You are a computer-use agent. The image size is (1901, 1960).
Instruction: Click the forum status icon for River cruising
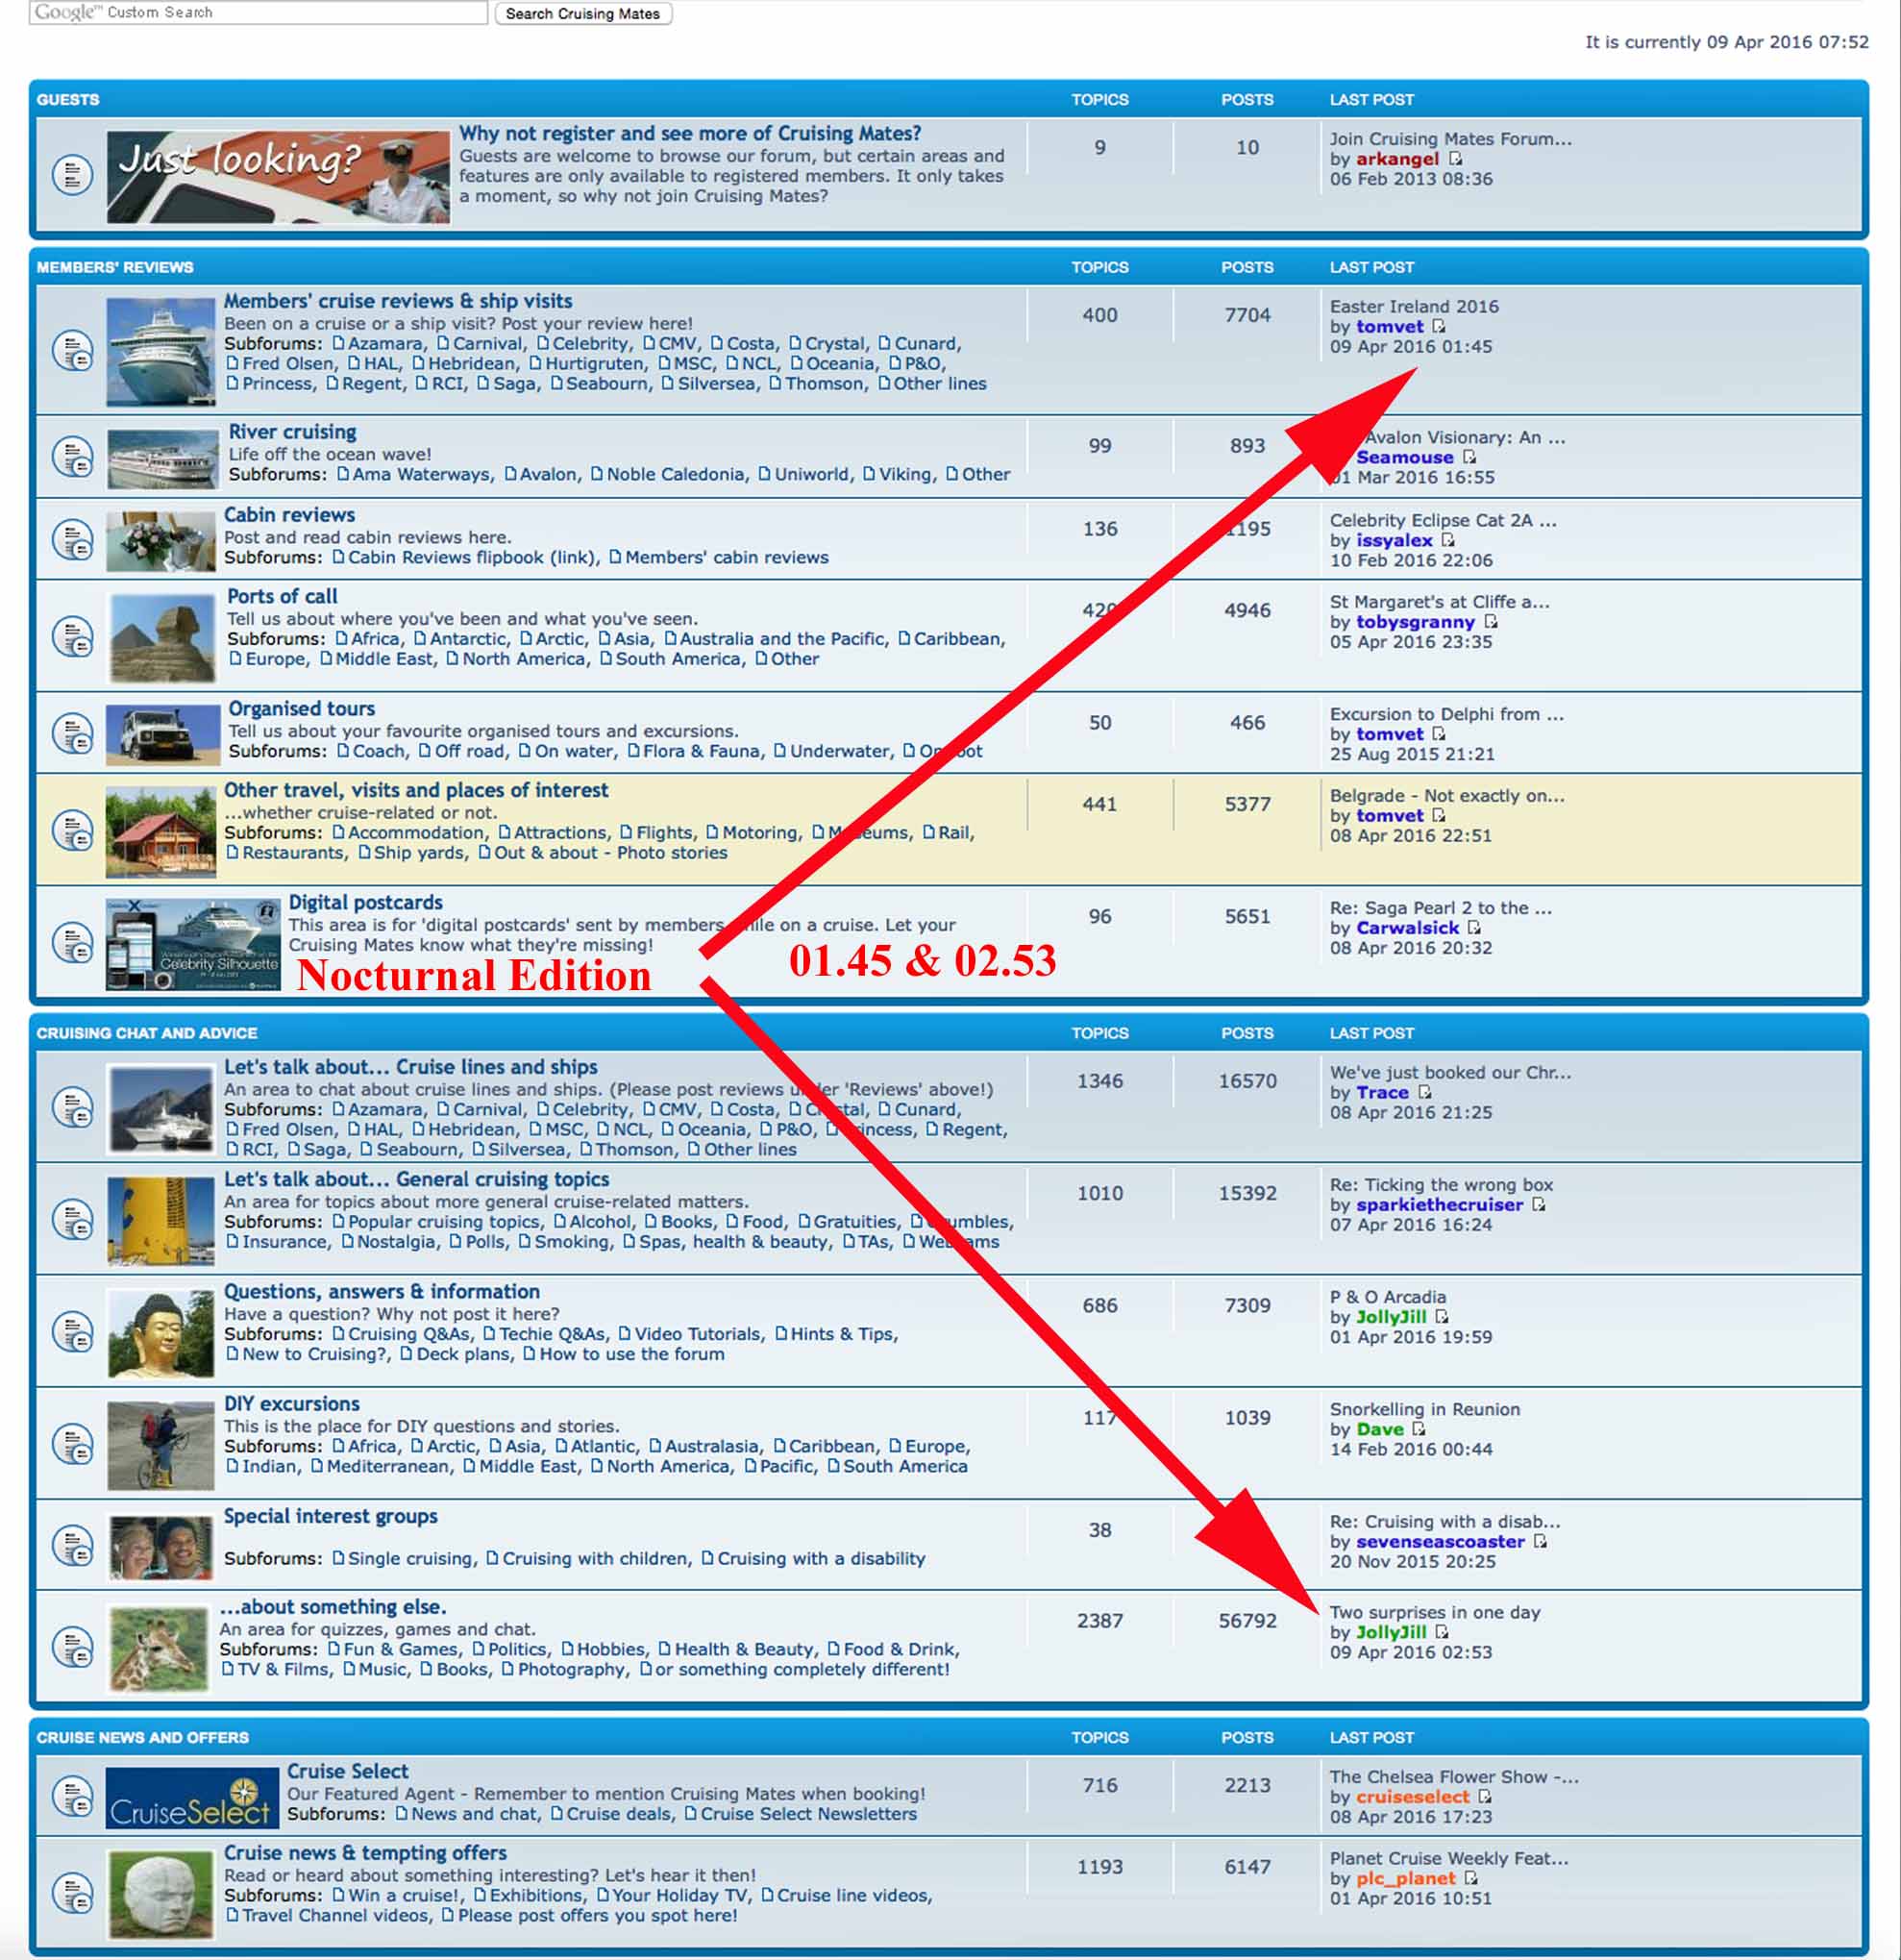(72, 457)
